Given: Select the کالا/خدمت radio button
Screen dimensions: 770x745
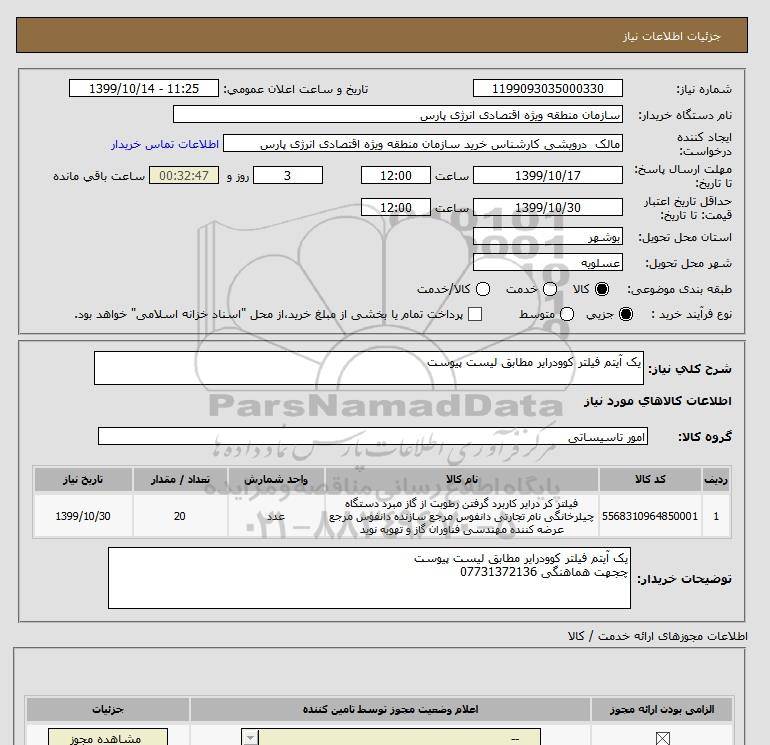Looking at the screenshot, I should click(x=483, y=289).
